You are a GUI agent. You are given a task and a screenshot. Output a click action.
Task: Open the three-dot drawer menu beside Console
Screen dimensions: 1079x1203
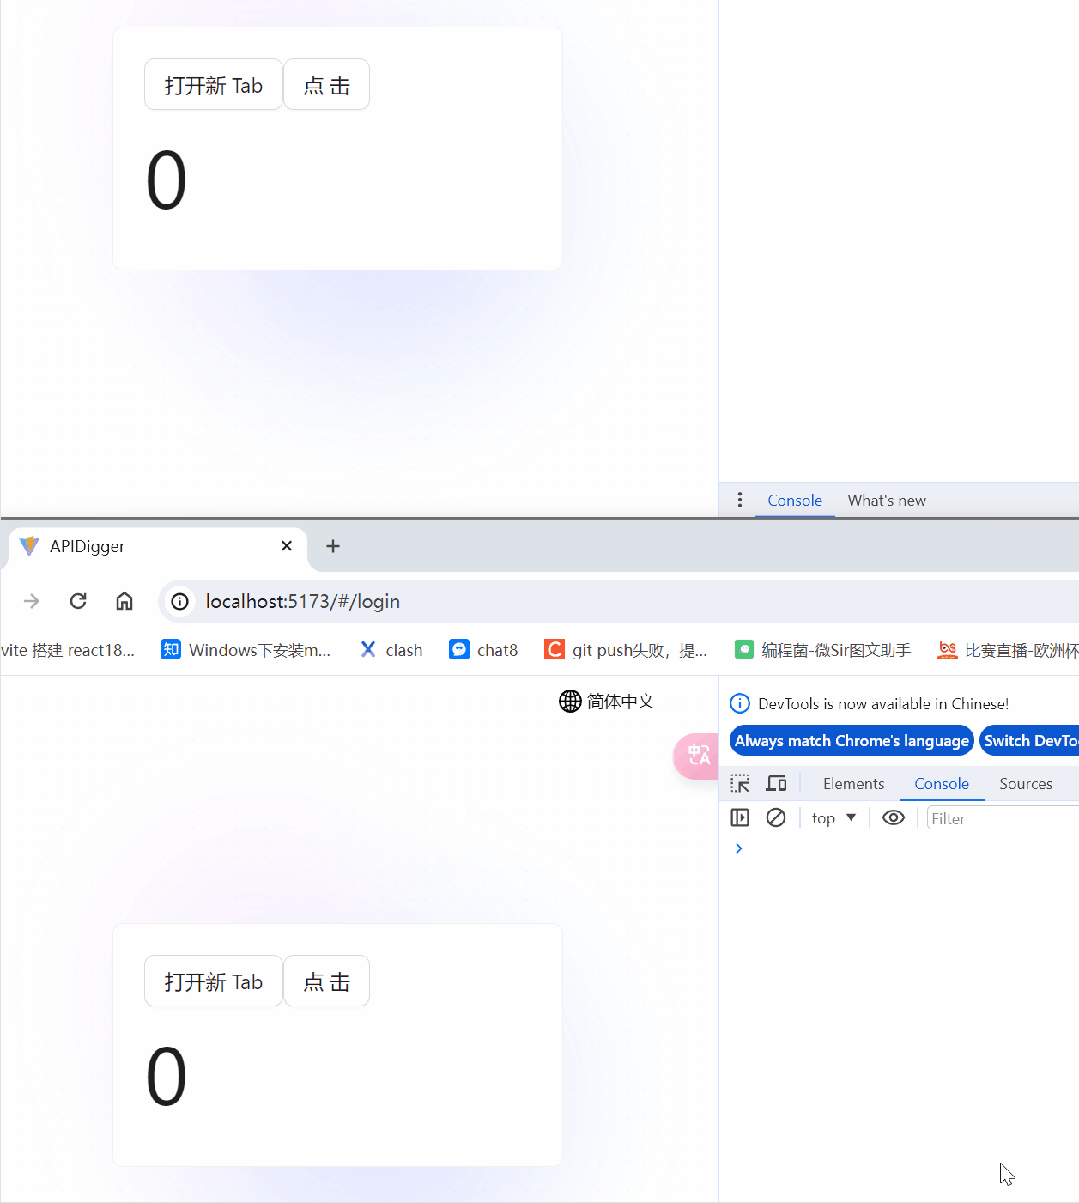(740, 500)
